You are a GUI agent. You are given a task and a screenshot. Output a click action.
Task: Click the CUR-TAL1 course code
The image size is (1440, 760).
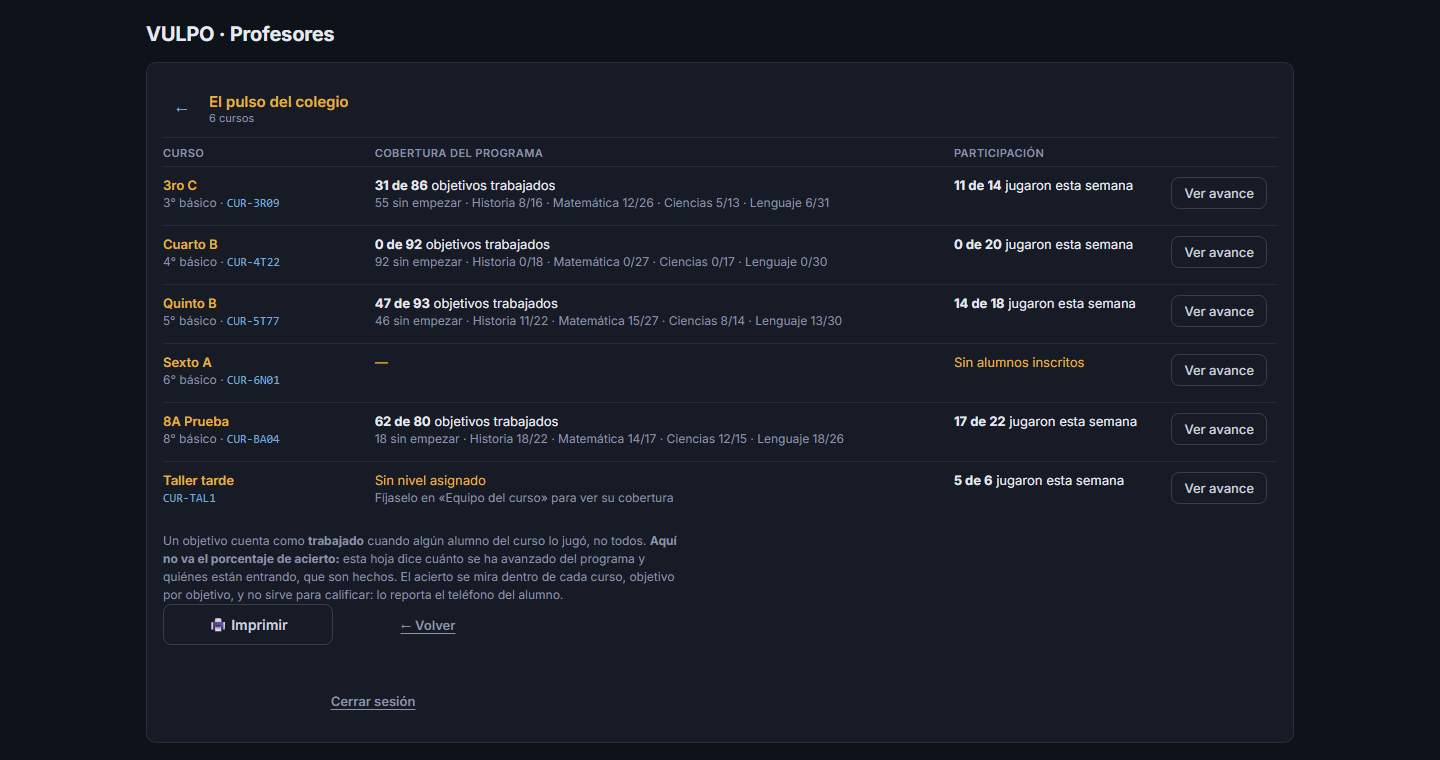click(x=189, y=498)
